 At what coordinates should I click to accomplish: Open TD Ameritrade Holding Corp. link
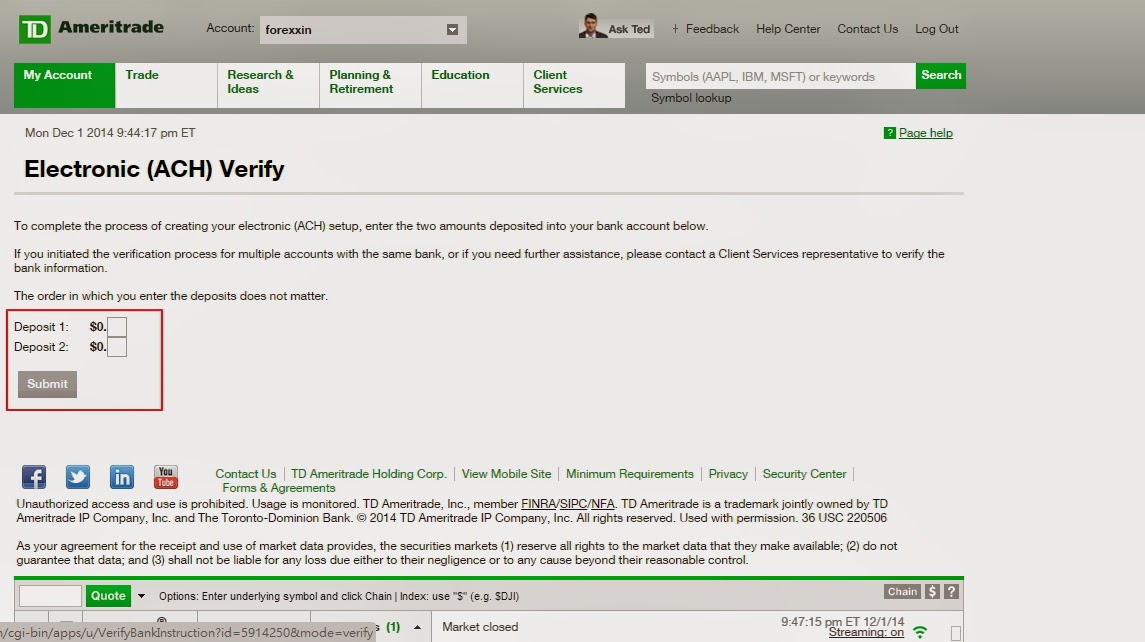pos(369,474)
